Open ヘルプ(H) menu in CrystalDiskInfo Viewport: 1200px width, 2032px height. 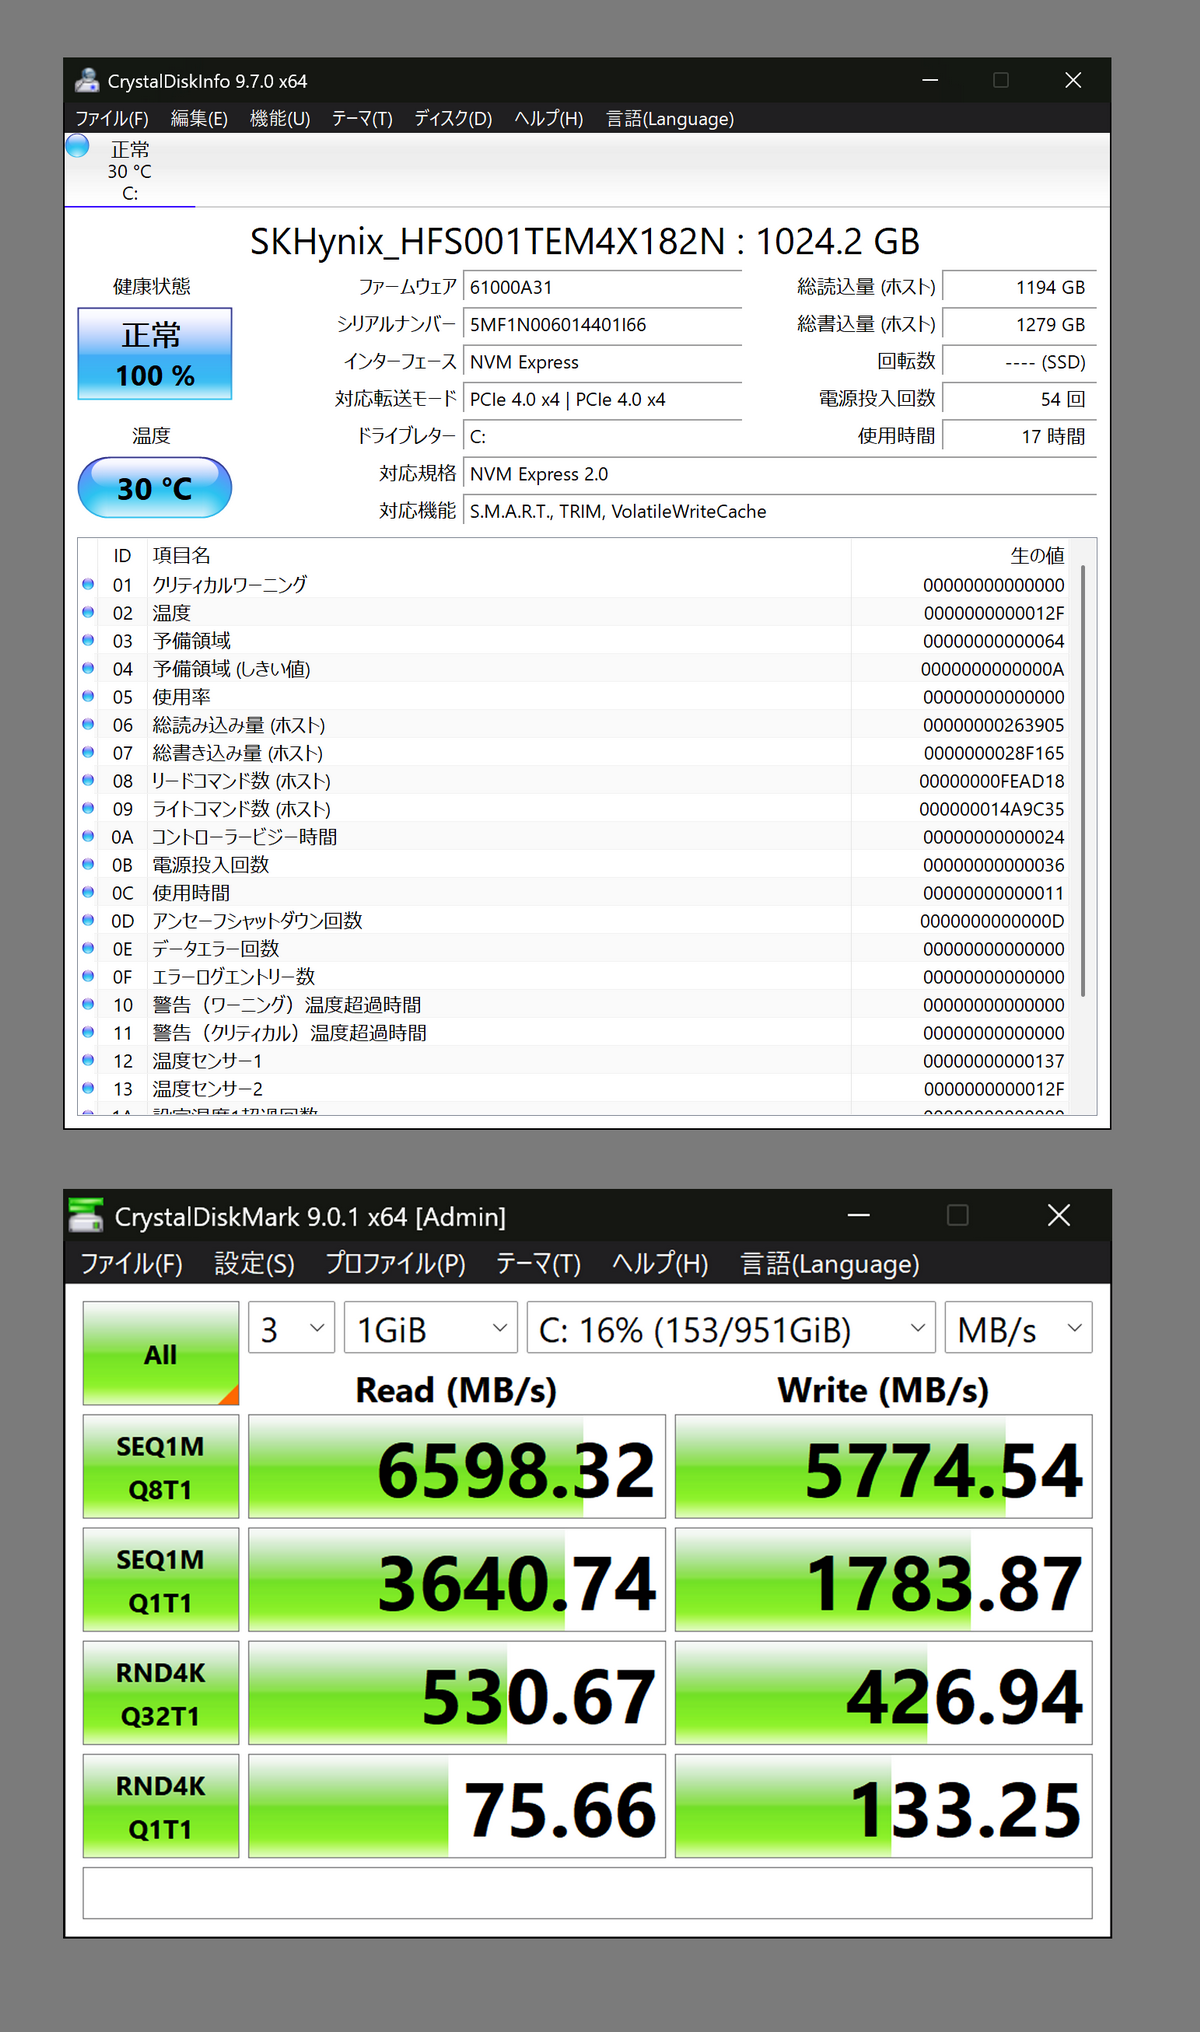(x=549, y=119)
